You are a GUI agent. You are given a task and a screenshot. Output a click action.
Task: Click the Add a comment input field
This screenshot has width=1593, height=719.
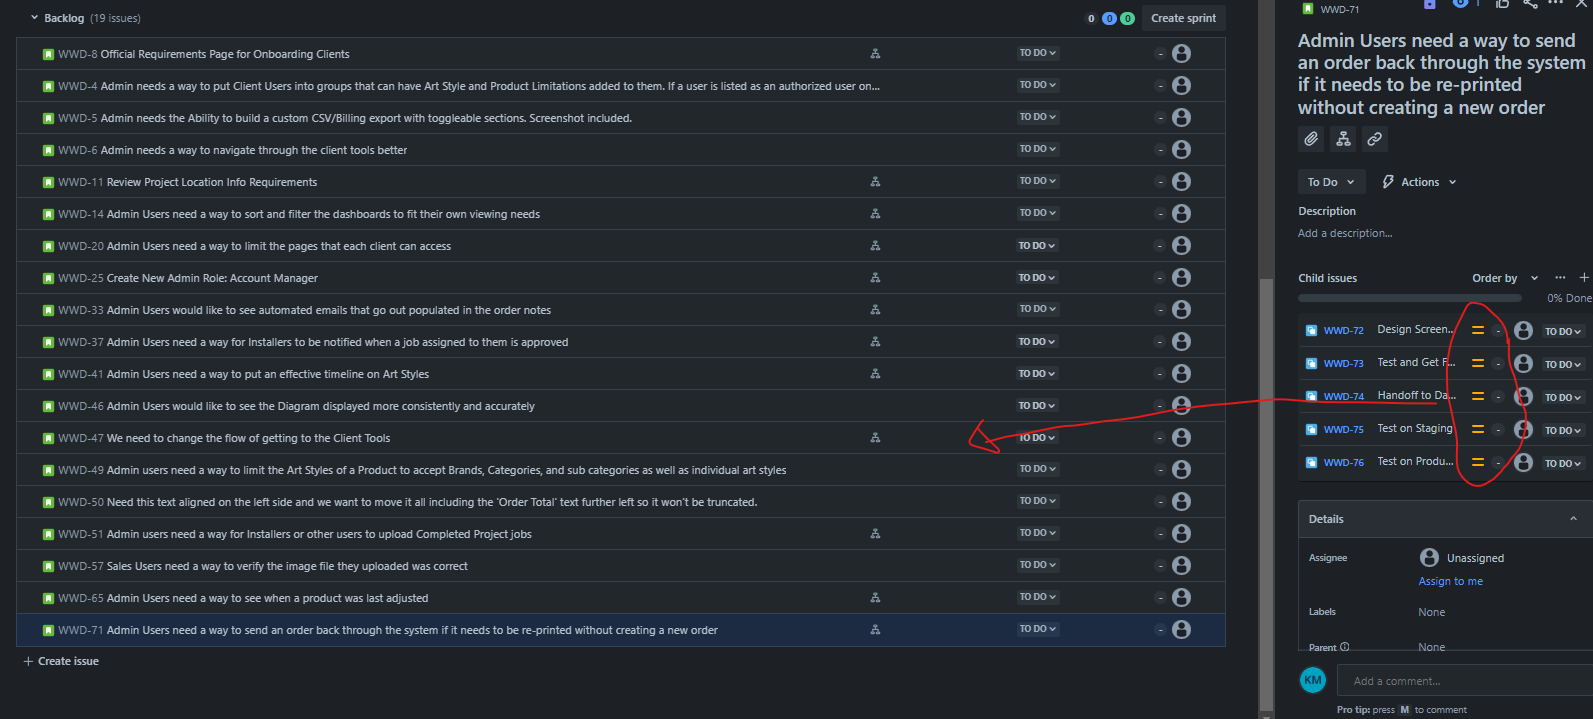tap(1465, 681)
